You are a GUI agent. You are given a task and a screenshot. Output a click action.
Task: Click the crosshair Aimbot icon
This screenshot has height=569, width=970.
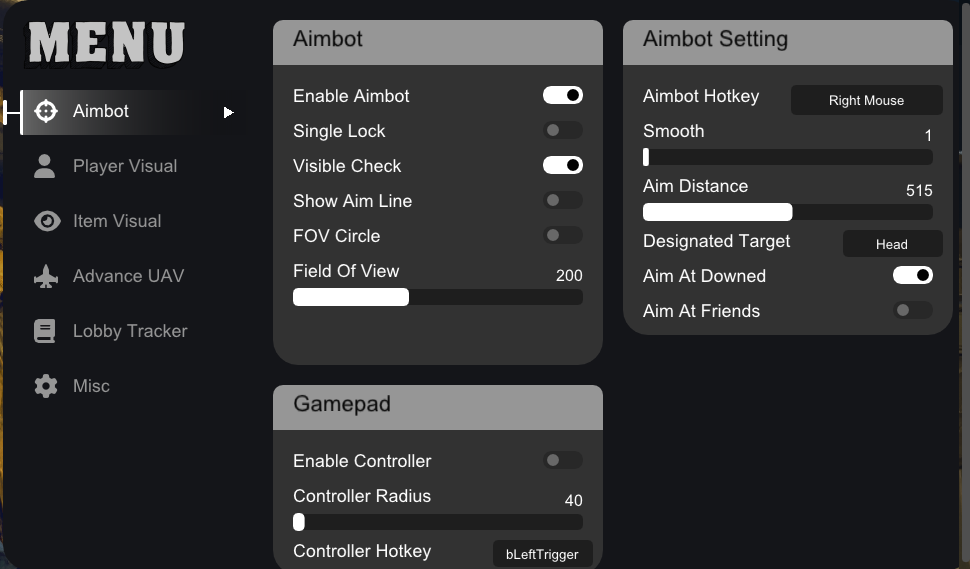45,111
